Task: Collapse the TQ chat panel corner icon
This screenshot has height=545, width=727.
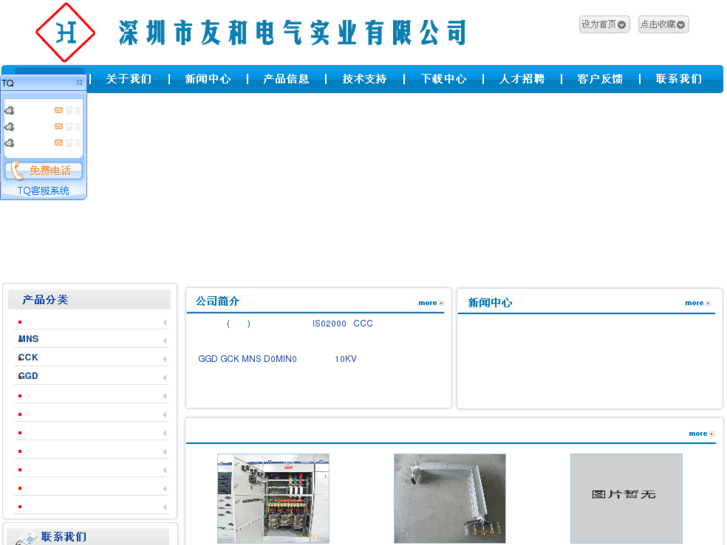Action: pyautogui.click(x=79, y=83)
